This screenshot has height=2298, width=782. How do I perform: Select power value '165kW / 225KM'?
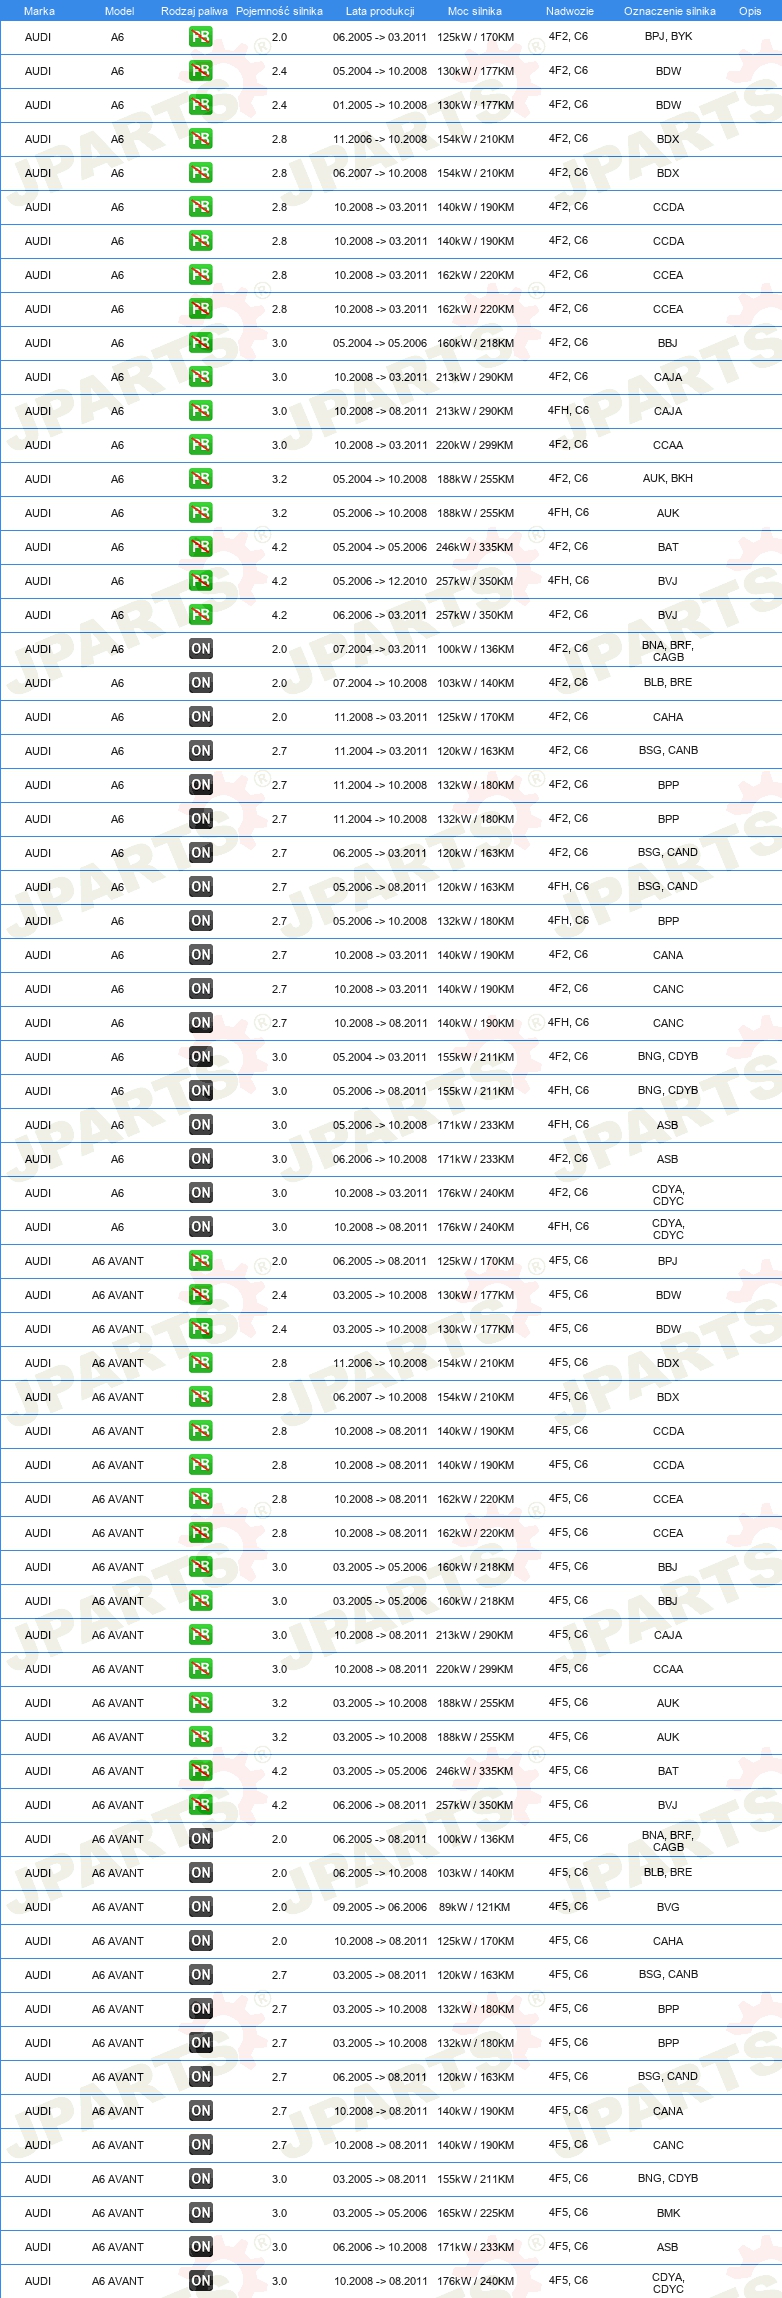pos(475,2213)
